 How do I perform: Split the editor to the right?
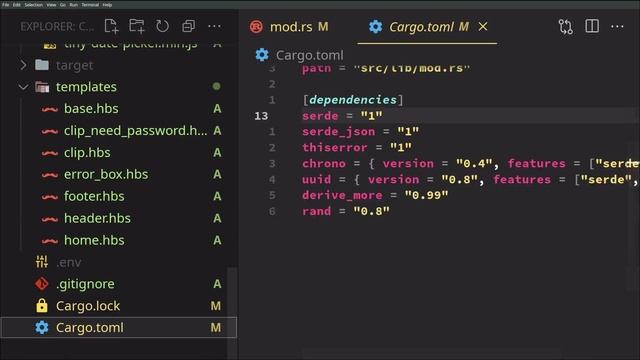pos(592,27)
